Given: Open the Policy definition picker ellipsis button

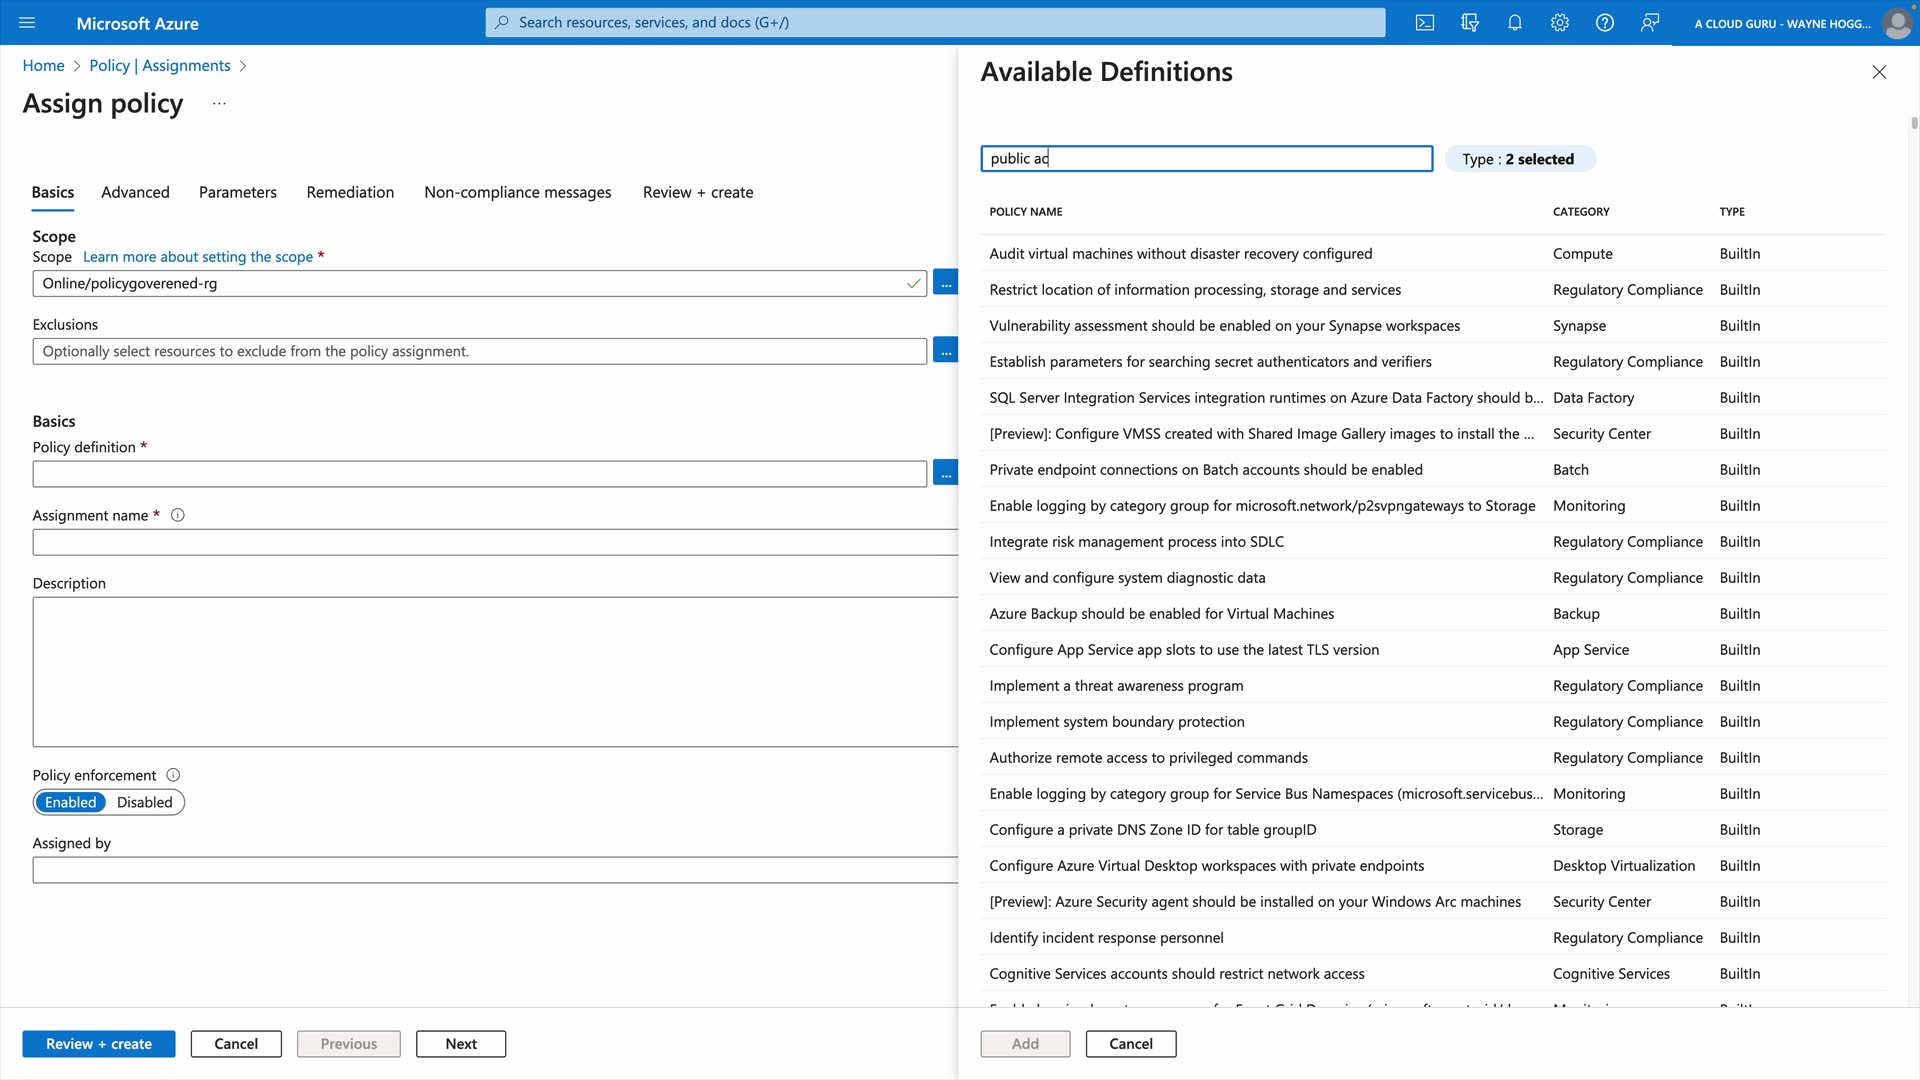Looking at the screenshot, I should tap(945, 474).
